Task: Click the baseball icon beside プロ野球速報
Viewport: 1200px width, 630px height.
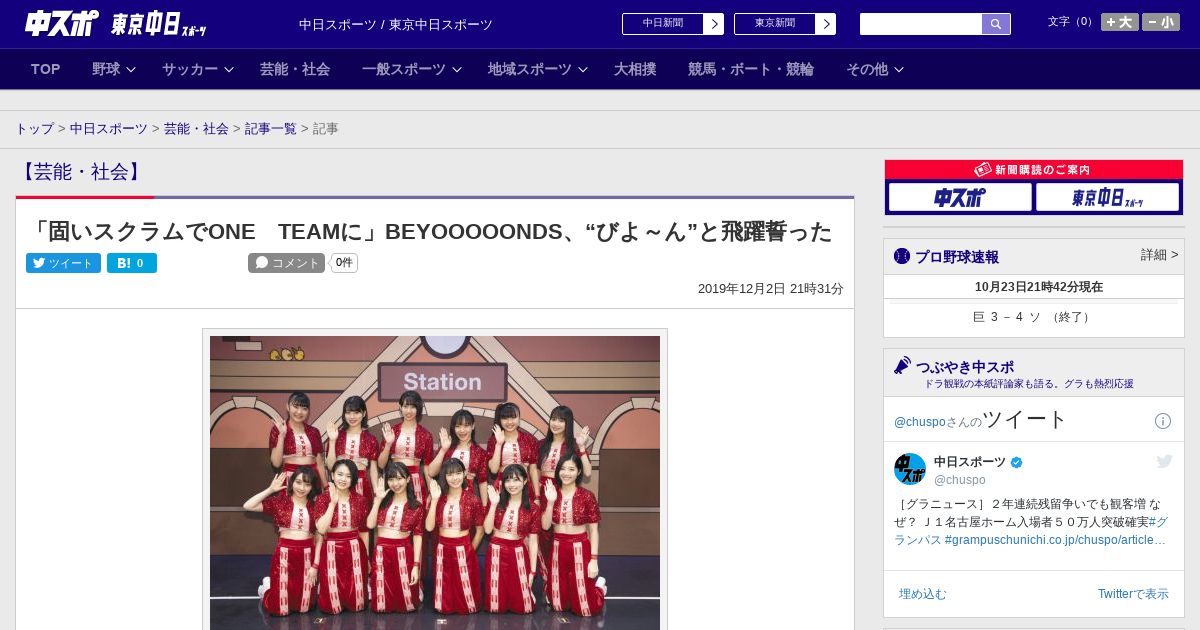Action: 902,257
